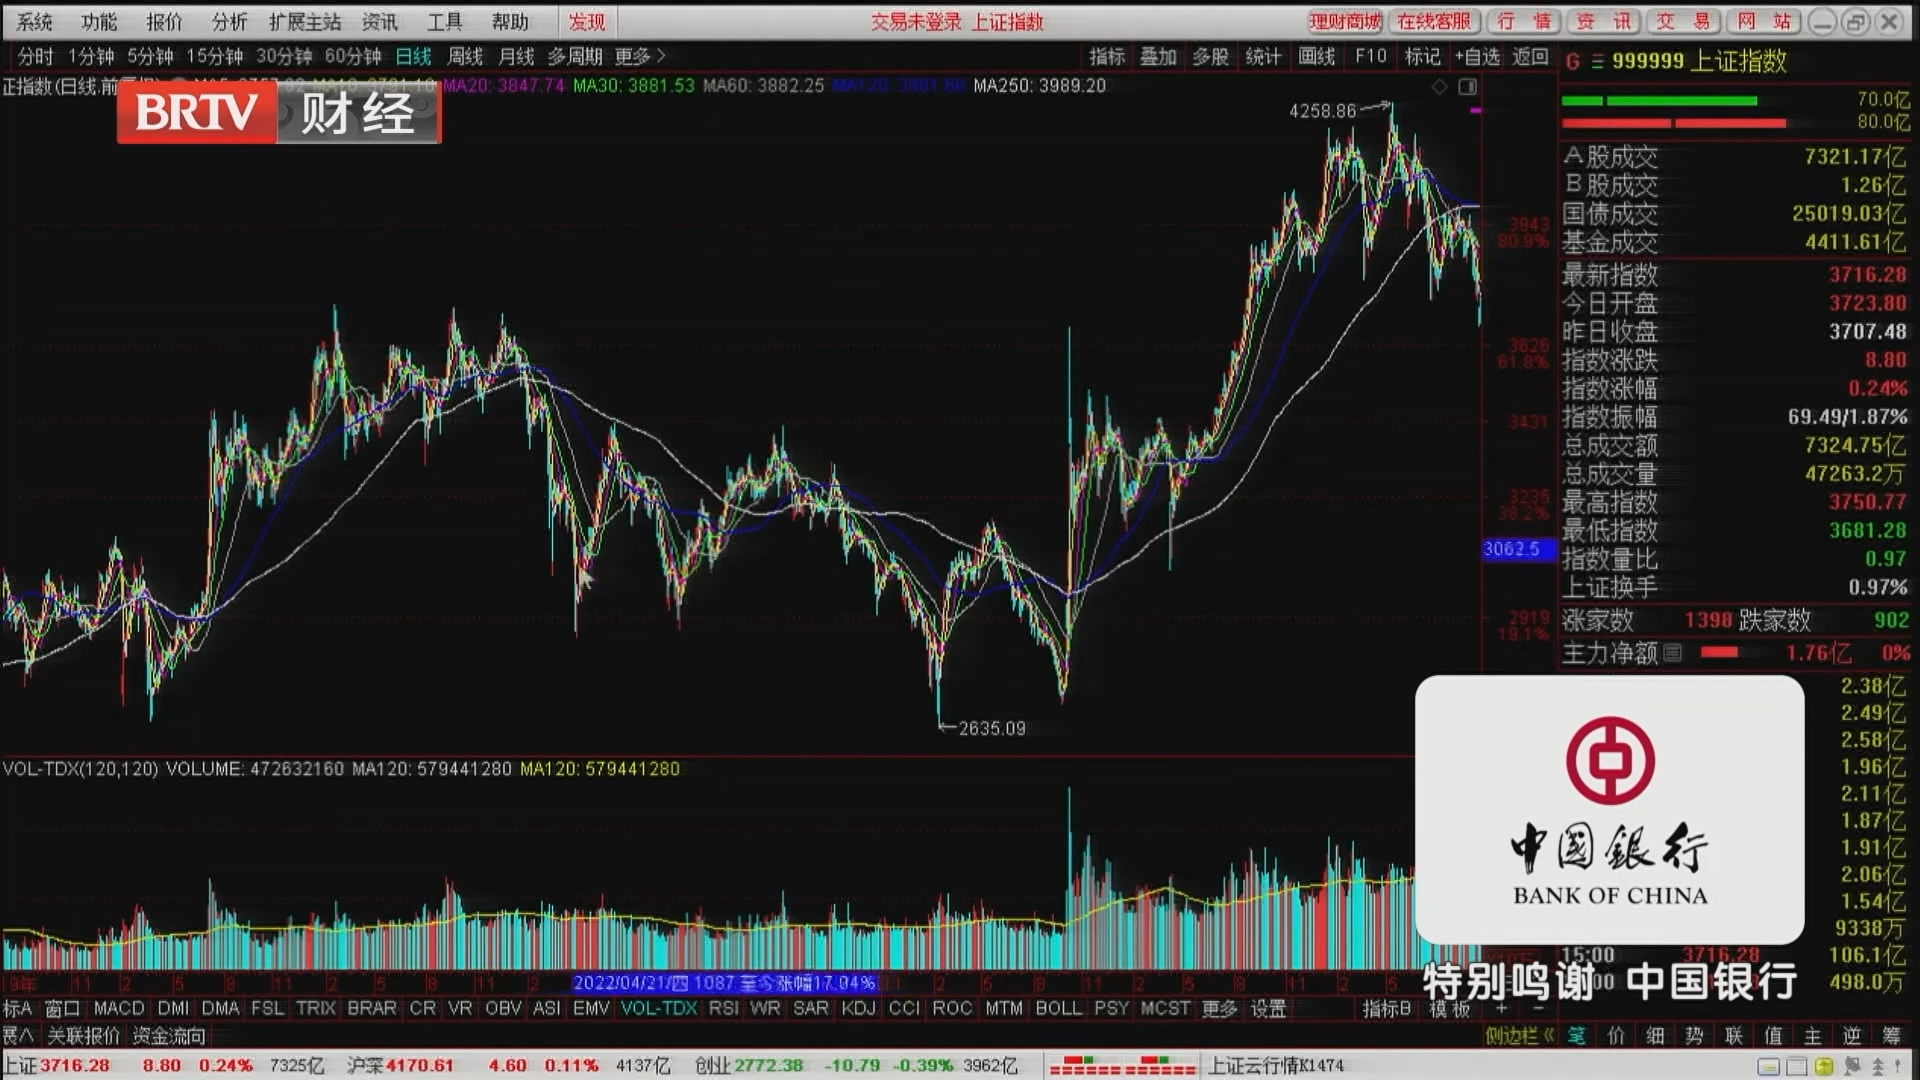Open the 设置 indicator settings
Image resolution: width=1920 pixels, height=1080 pixels.
tap(1268, 1009)
